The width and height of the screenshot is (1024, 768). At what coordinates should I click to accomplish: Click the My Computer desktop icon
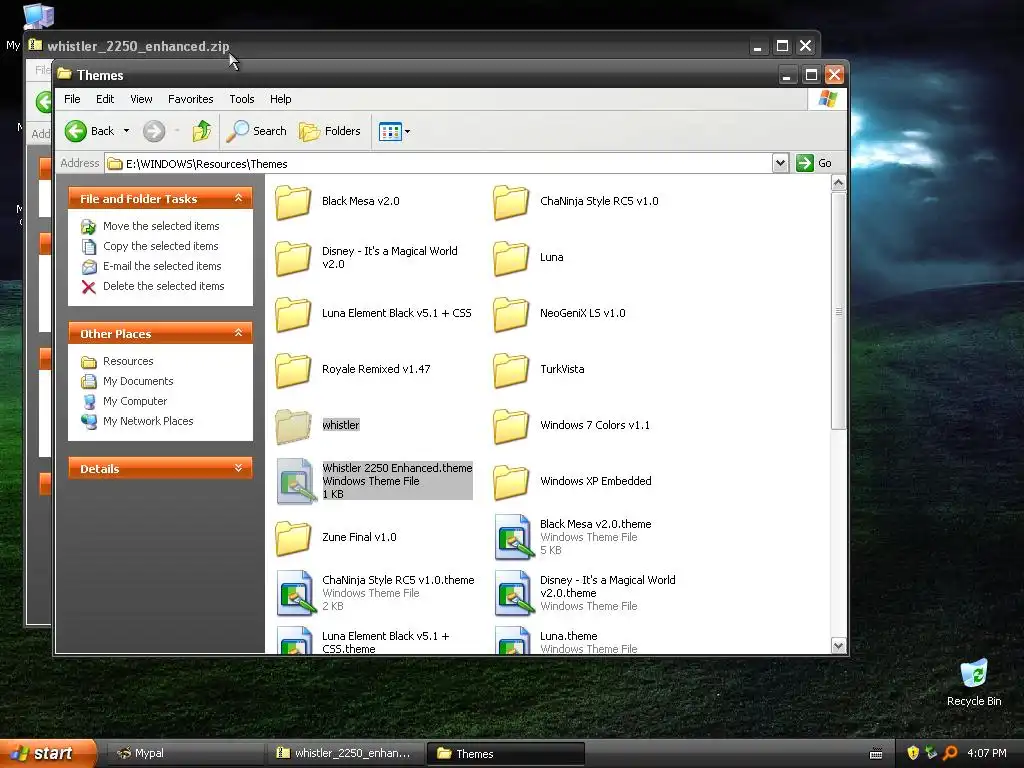[38, 16]
